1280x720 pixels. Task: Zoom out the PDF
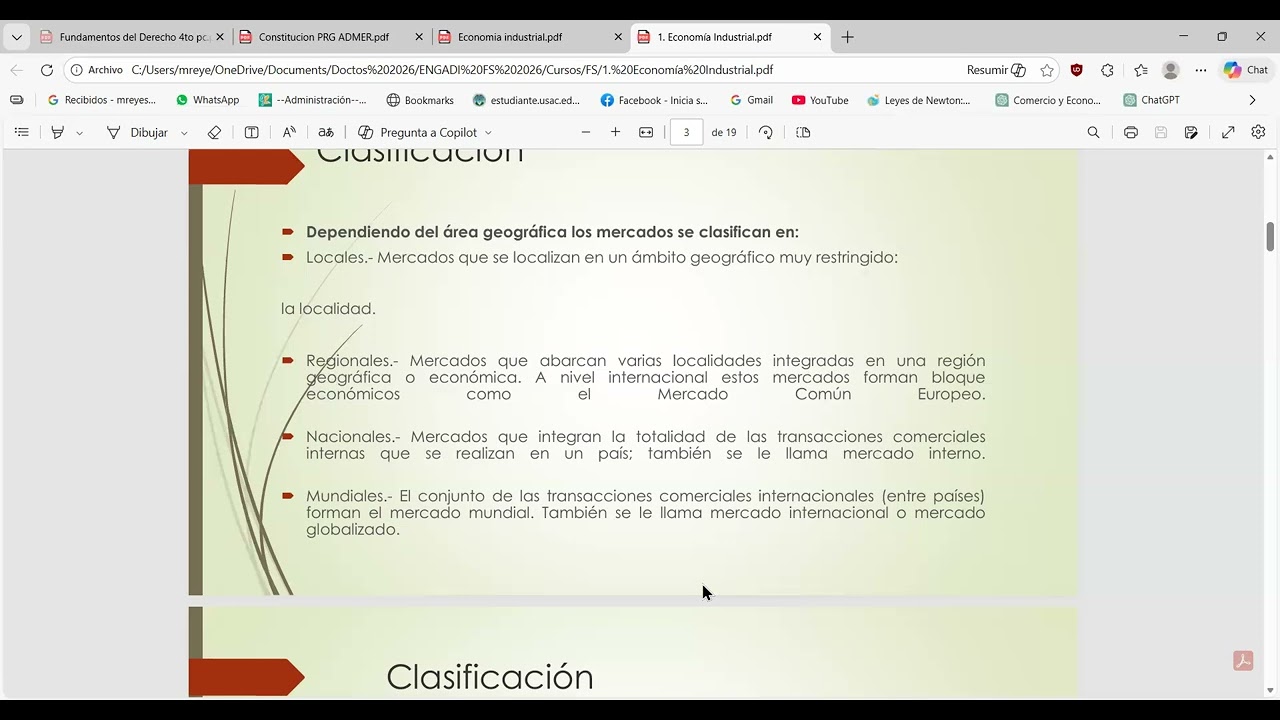[586, 132]
